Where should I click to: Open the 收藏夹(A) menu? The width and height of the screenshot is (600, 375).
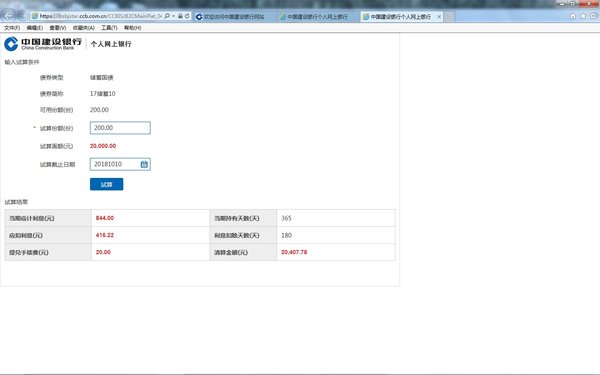(x=83, y=28)
